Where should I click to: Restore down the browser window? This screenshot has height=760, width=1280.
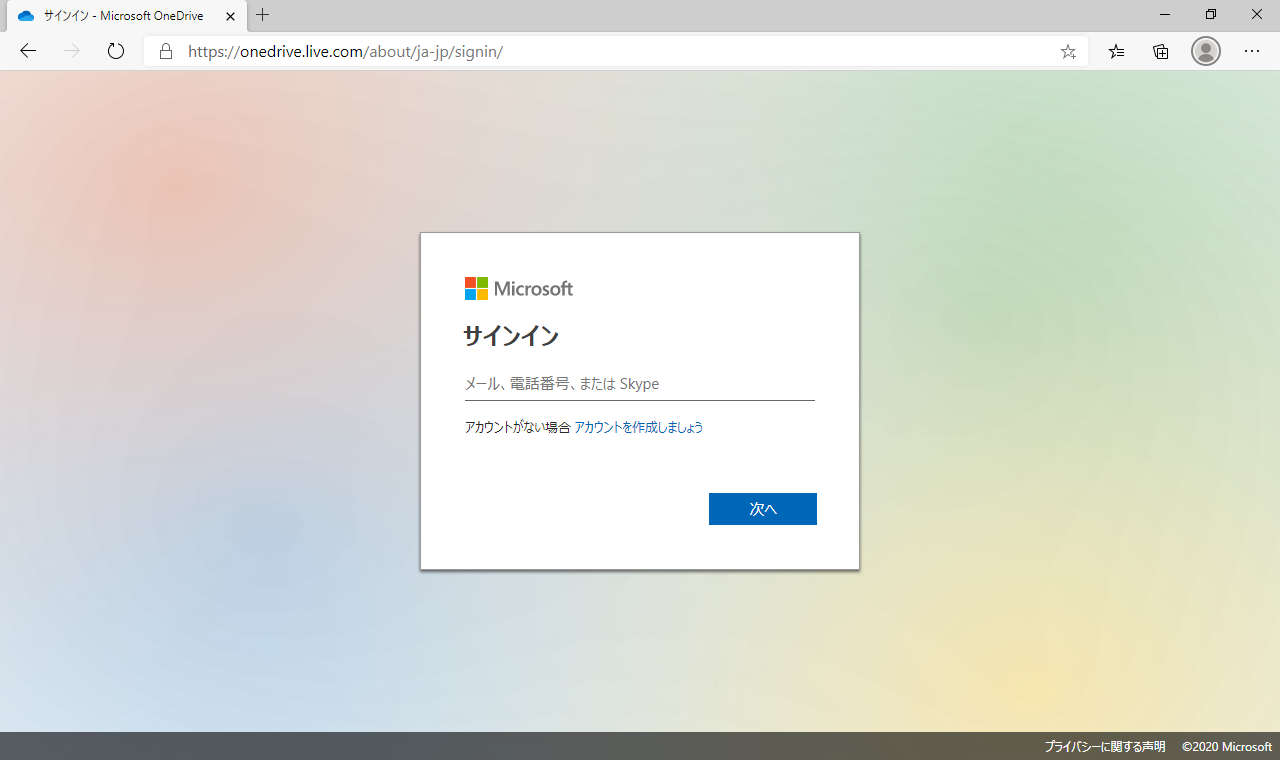1211,15
